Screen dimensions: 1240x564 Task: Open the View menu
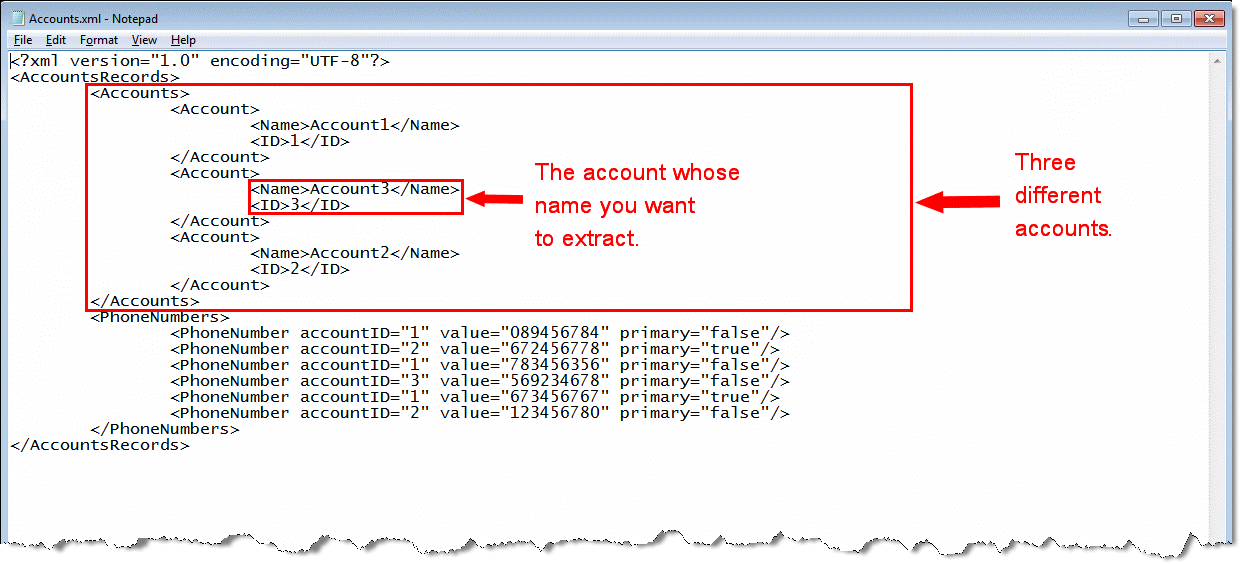[x=144, y=40]
